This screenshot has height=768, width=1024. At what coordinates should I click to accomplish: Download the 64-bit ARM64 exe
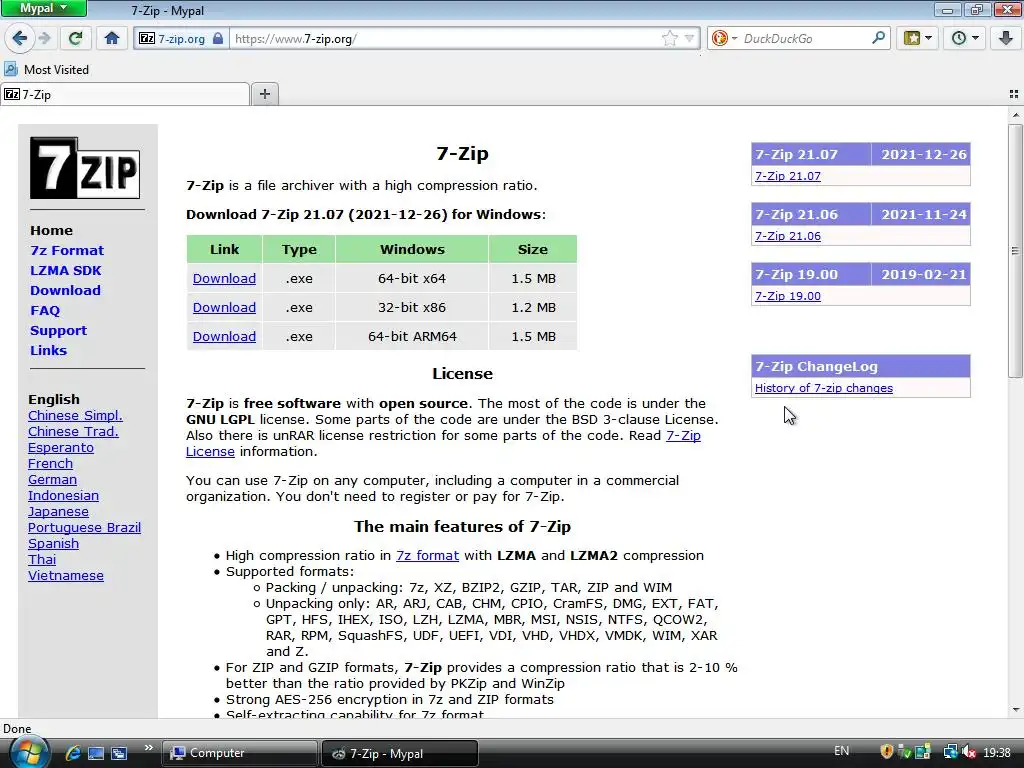(x=224, y=337)
